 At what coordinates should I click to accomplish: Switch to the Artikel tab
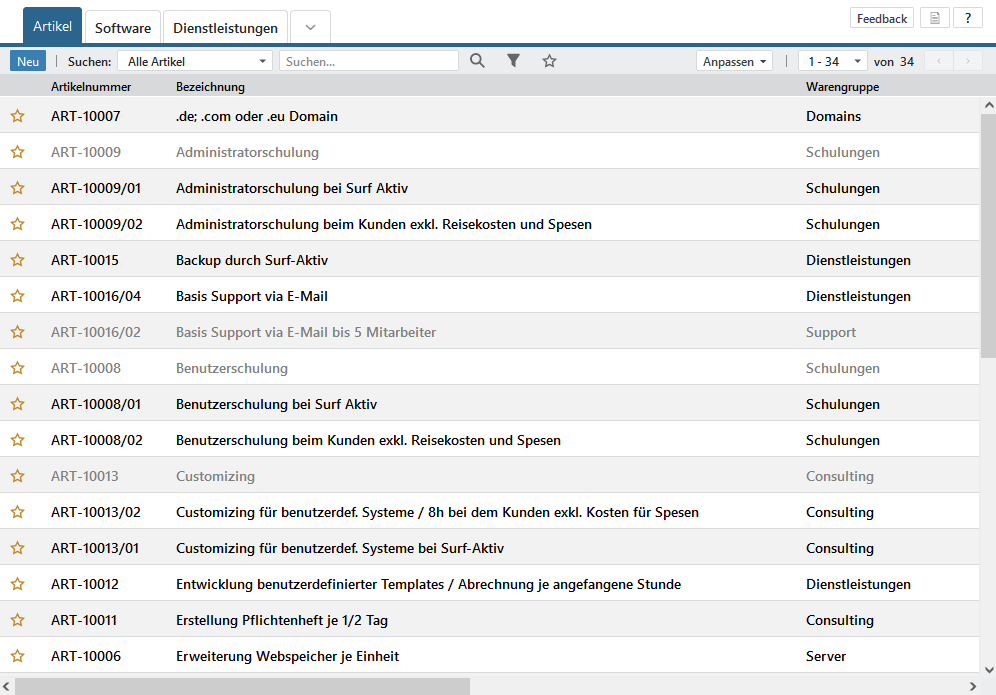(x=52, y=26)
